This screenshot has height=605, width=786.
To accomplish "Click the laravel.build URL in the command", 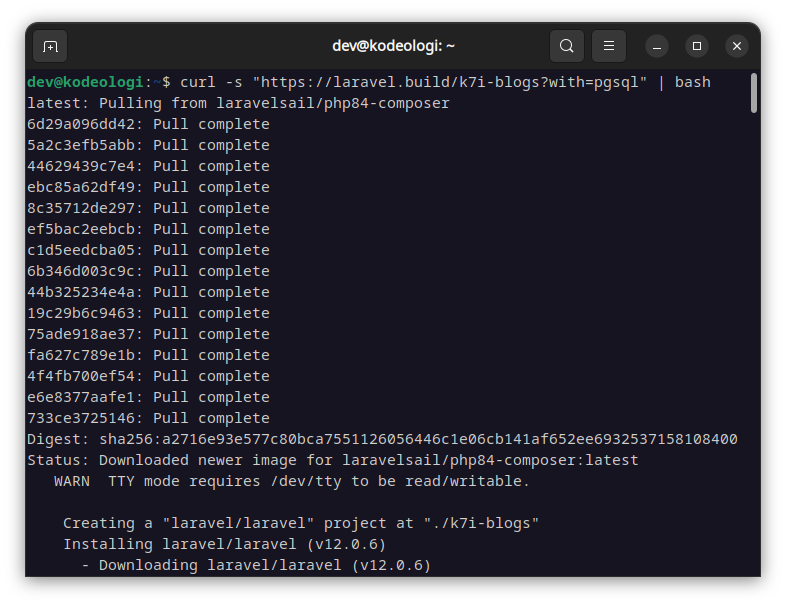I will [x=450, y=82].
